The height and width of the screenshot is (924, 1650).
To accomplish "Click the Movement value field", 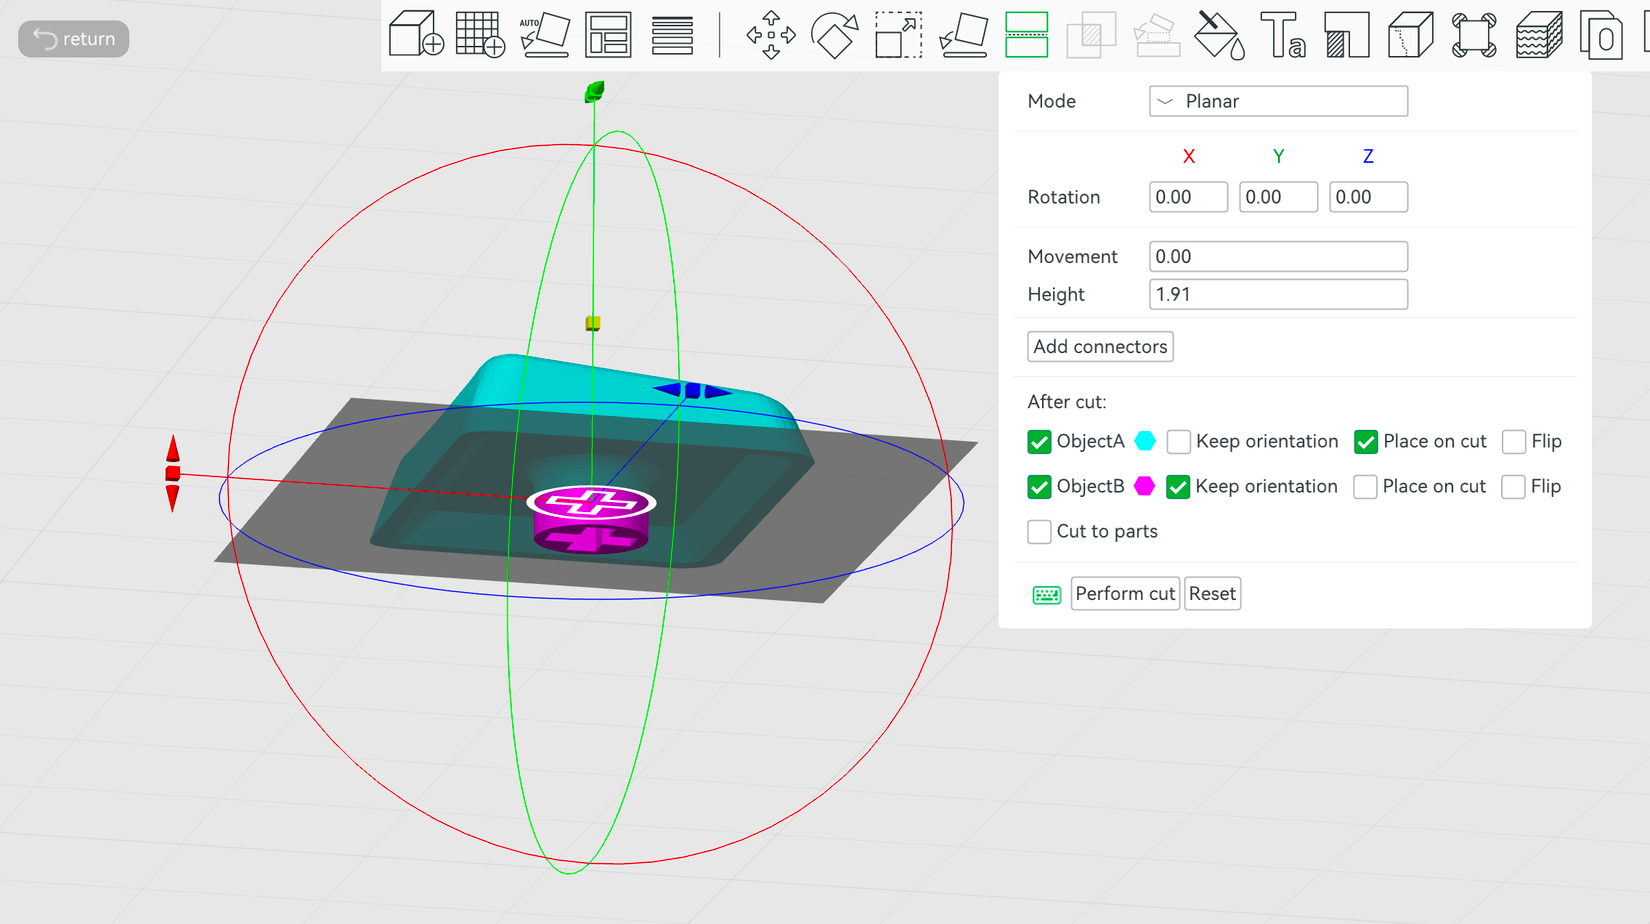I will pos(1278,257).
